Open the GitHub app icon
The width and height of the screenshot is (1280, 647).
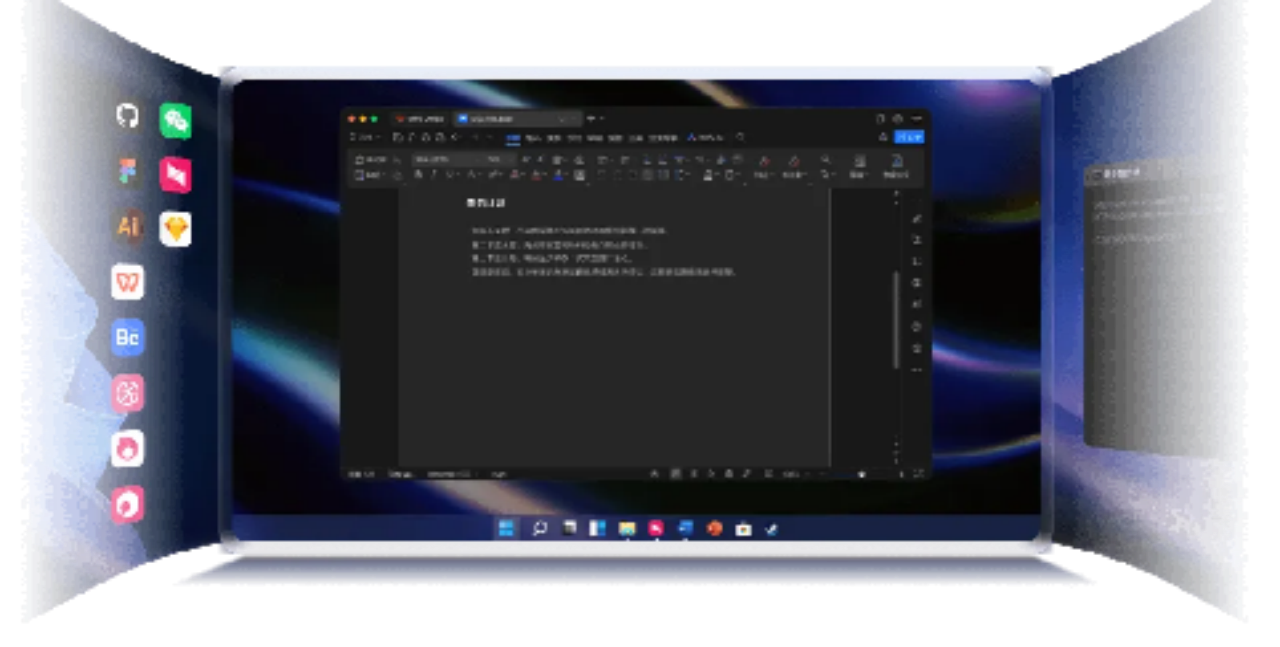[127, 116]
